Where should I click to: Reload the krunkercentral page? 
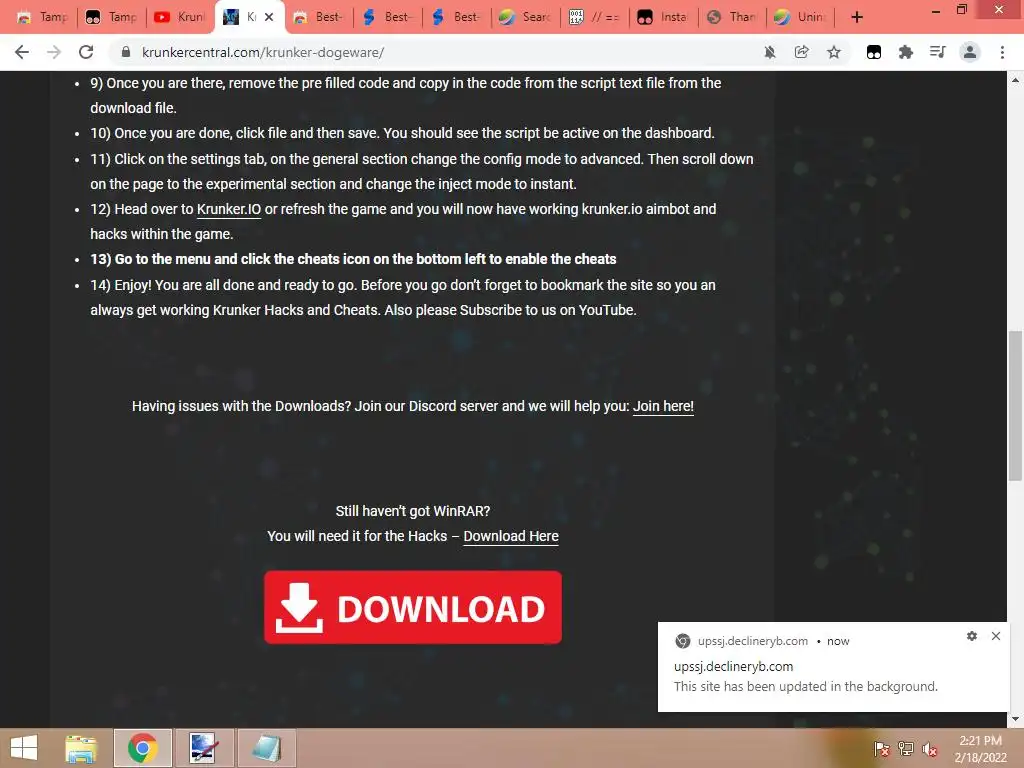point(86,52)
